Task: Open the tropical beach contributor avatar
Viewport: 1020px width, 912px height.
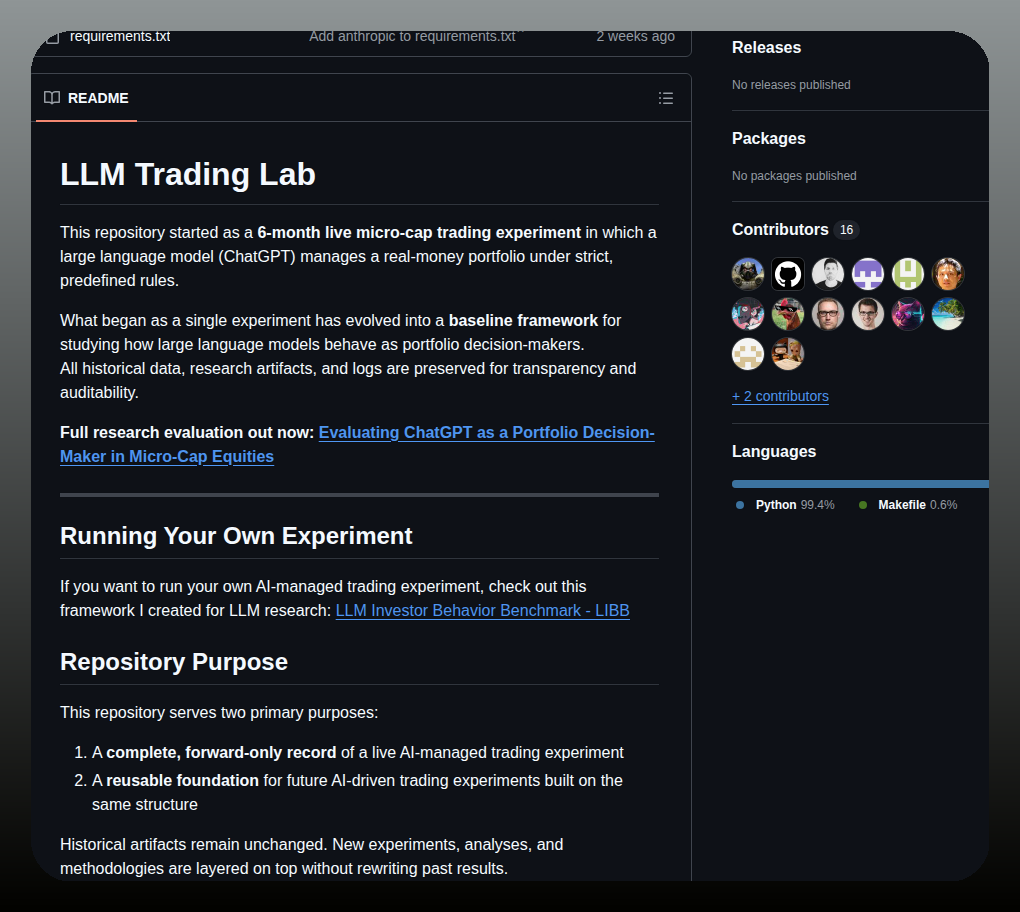Action: (x=948, y=314)
